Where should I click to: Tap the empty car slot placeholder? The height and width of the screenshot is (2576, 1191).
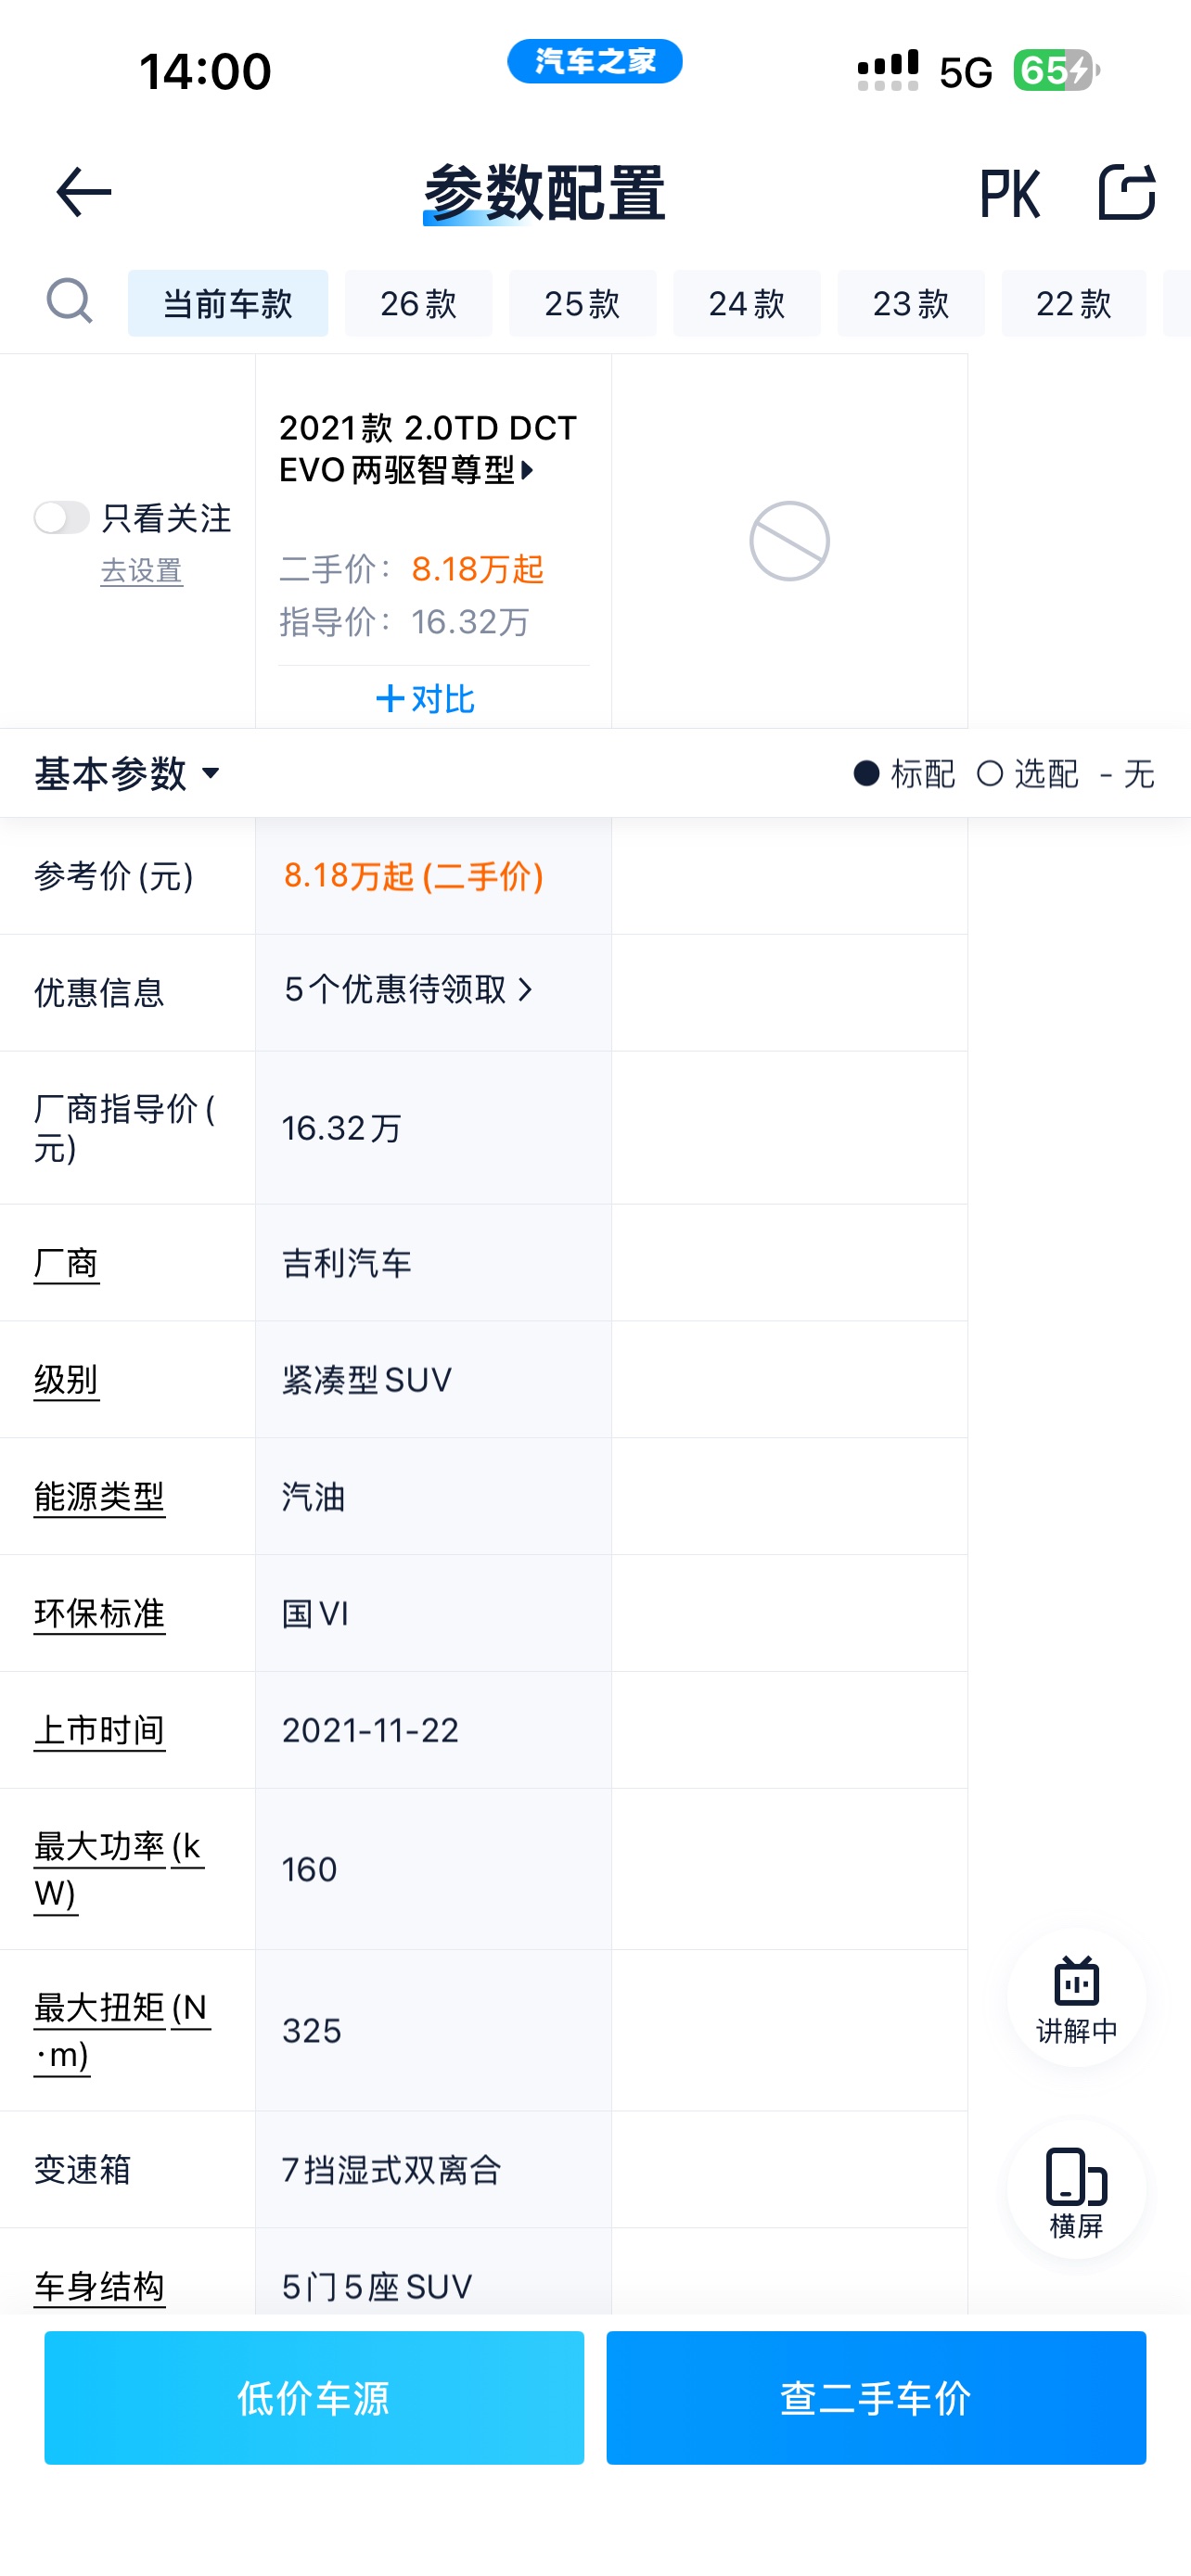pos(789,541)
